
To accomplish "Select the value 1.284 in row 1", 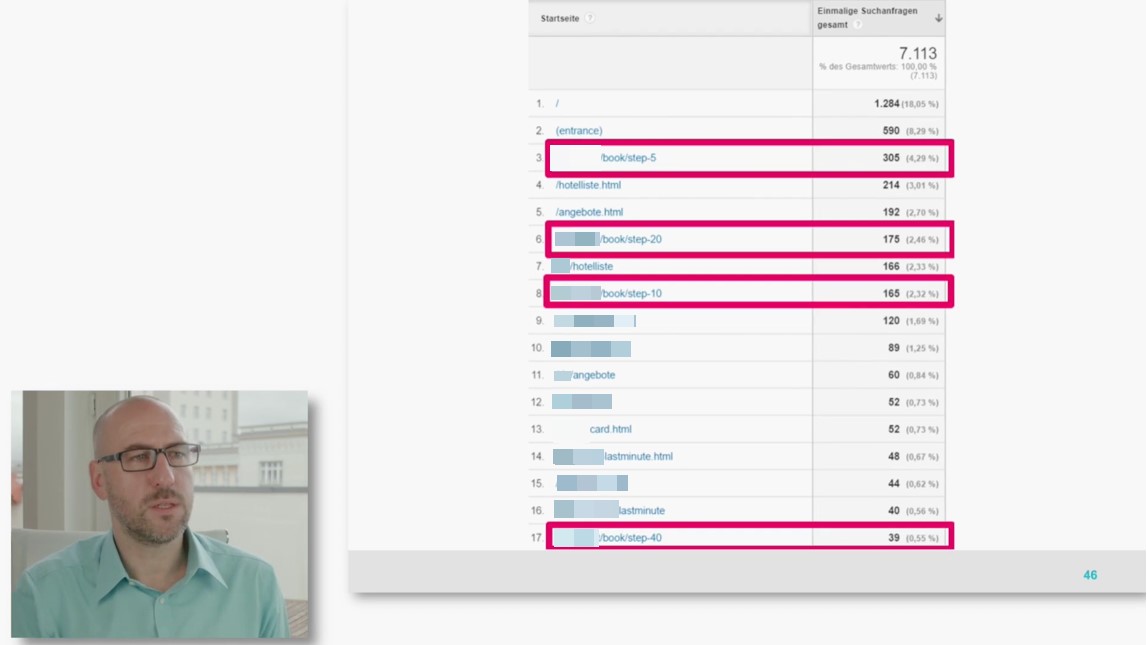I will [x=887, y=104].
